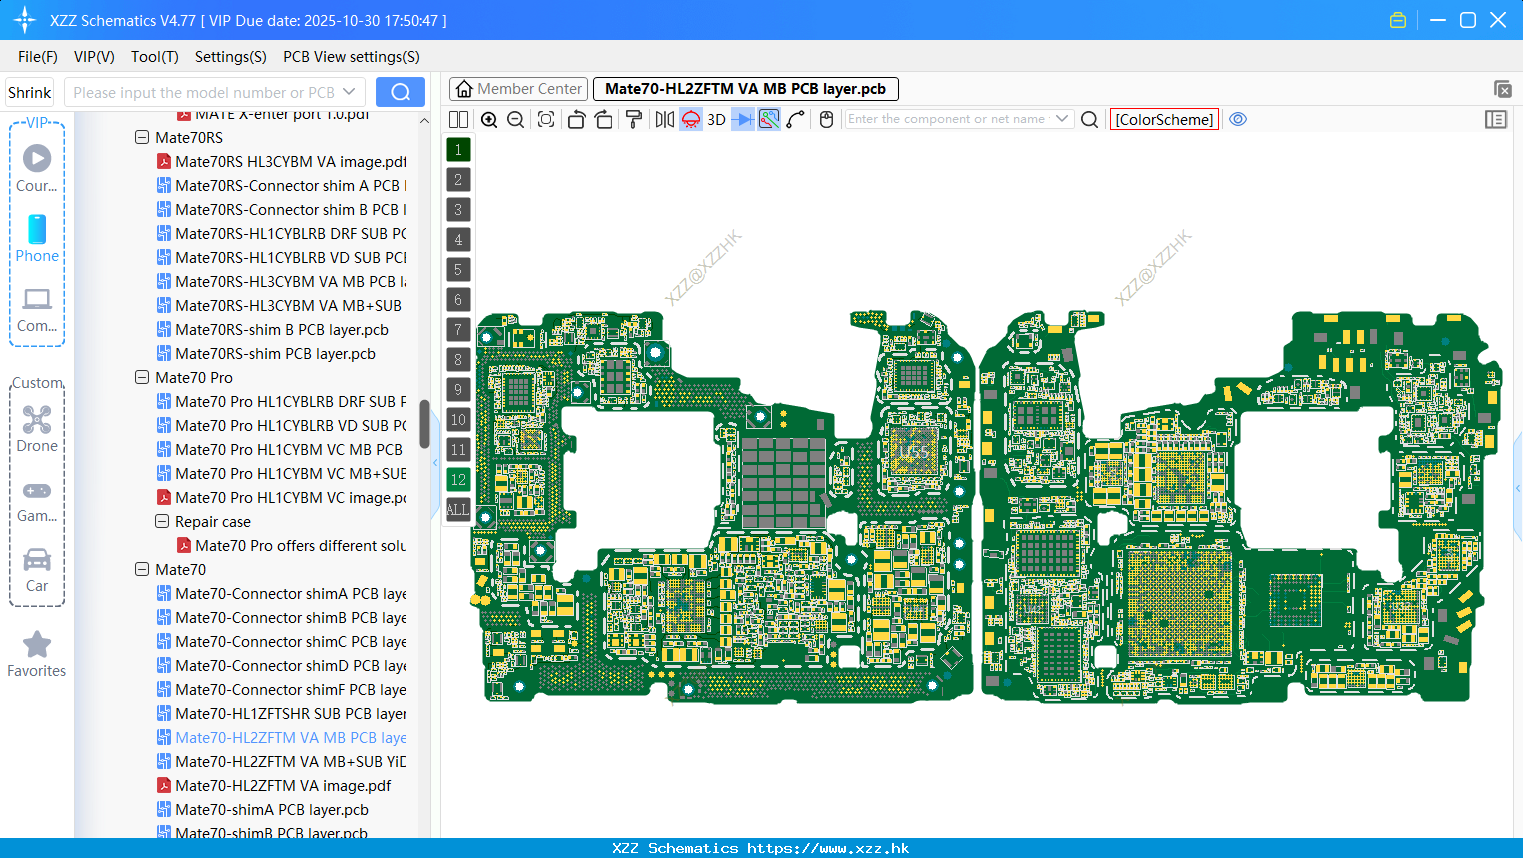Open Favorites

[37, 654]
